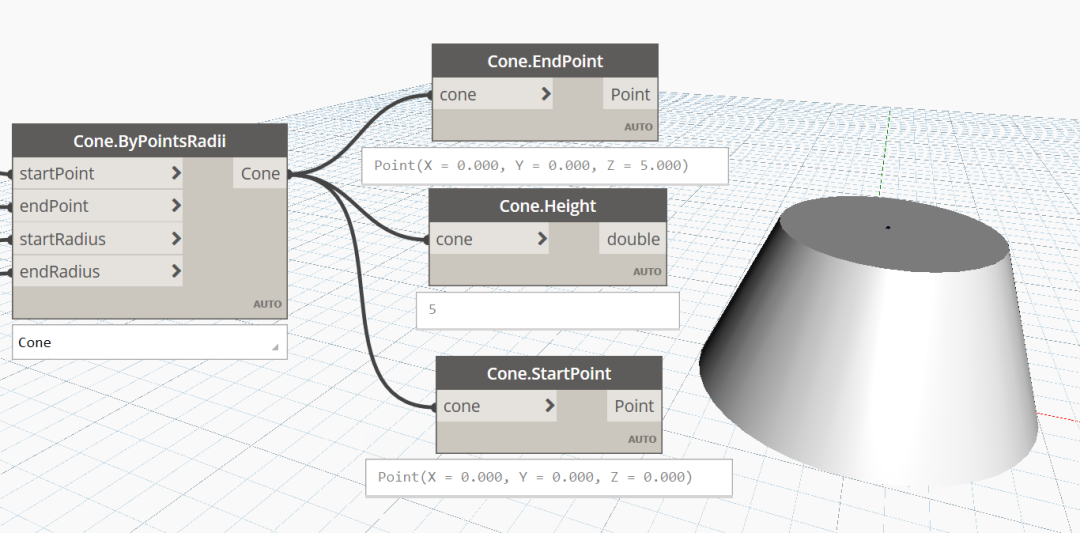Viewport: 1080px width, 533px height.
Task: Select the endPoint input port
Action: (98, 206)
